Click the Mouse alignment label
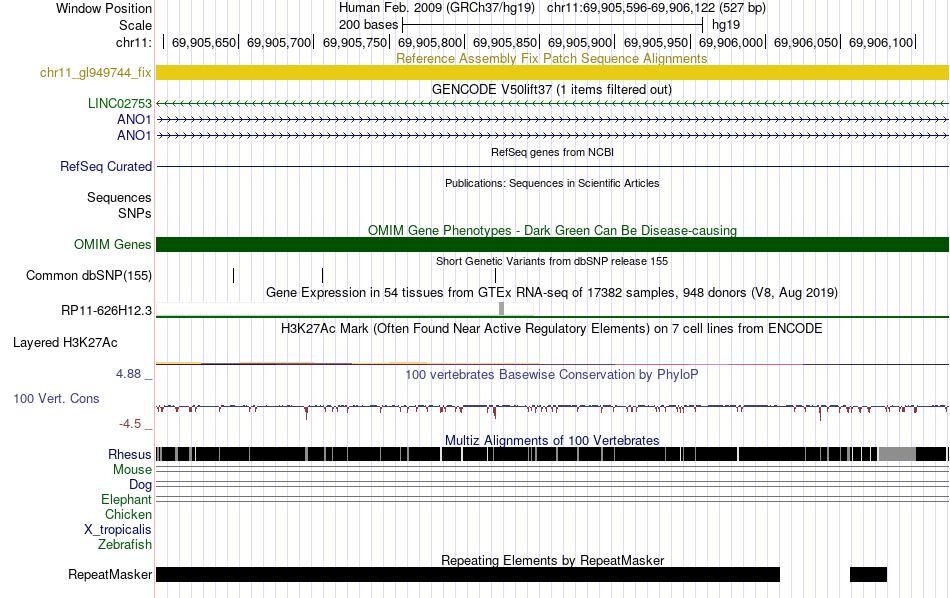 point(132,470)
